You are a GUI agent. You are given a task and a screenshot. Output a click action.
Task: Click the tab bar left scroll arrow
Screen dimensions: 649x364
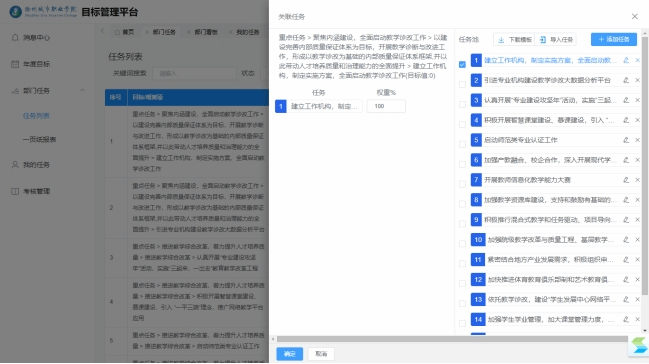(103, 31)
